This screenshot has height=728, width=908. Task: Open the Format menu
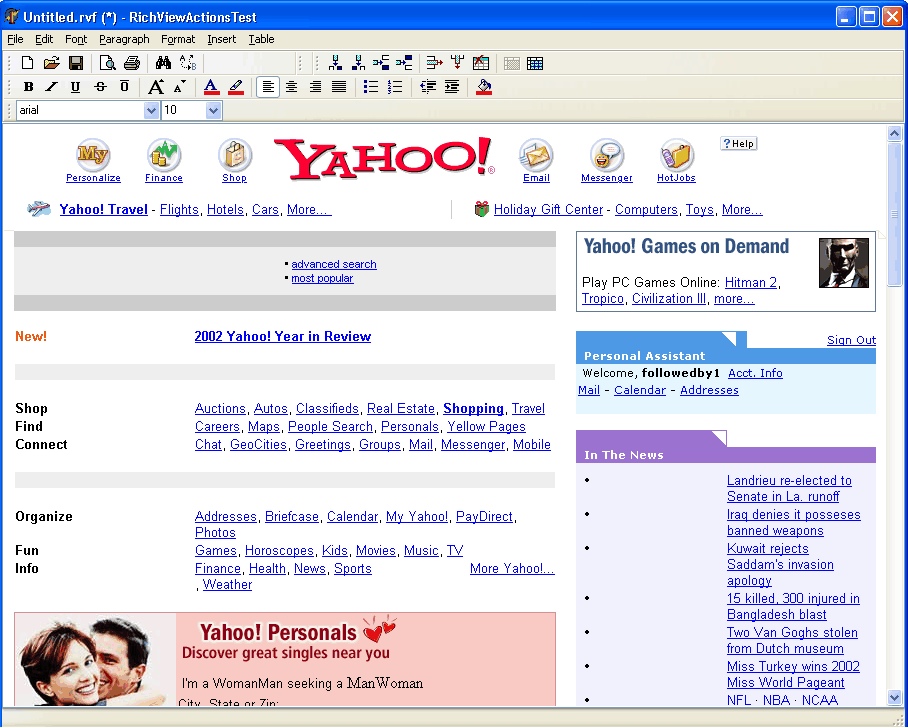point(178,39)
